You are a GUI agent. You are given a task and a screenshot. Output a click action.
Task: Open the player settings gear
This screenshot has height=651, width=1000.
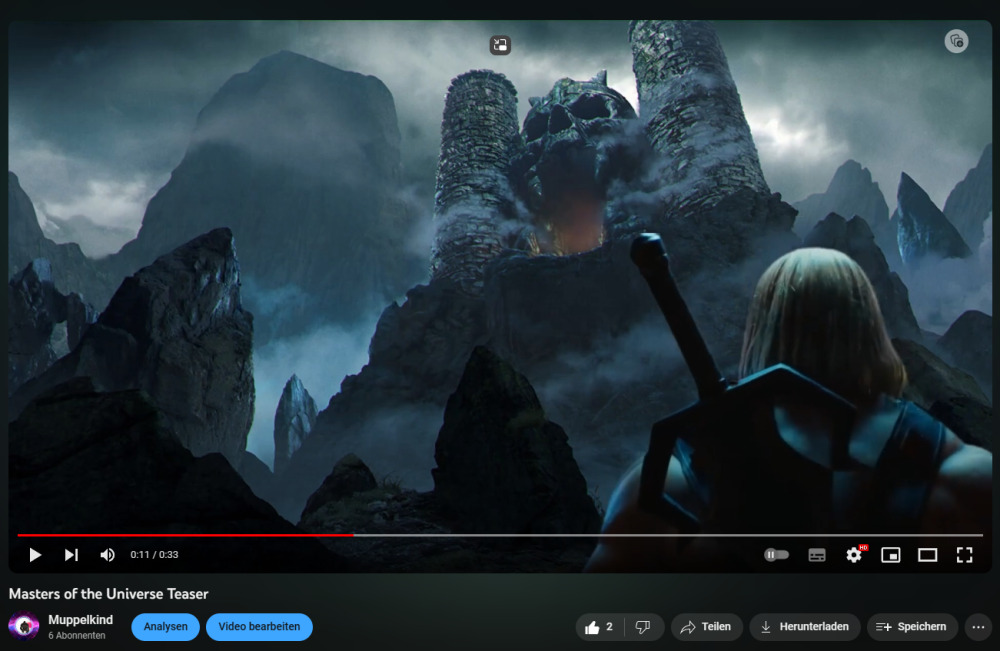854,555
